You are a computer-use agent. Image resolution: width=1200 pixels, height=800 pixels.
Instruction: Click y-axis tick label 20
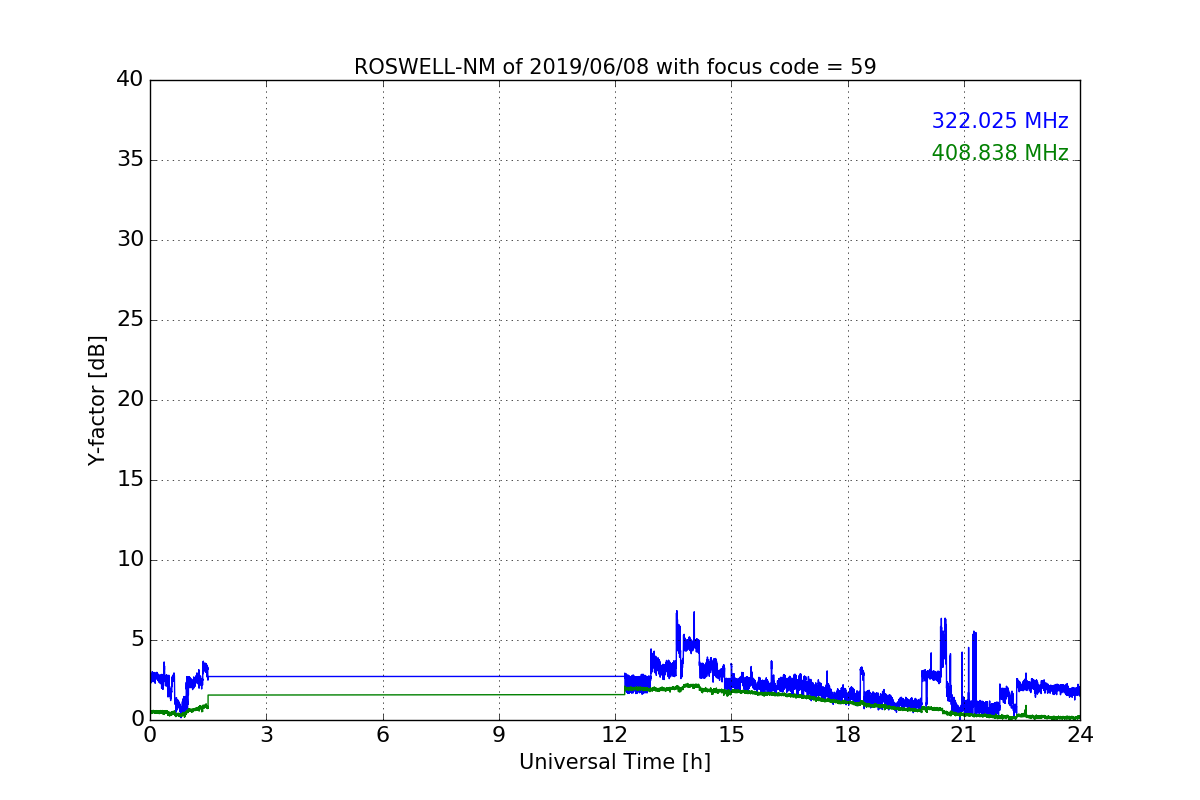point(130,400)
